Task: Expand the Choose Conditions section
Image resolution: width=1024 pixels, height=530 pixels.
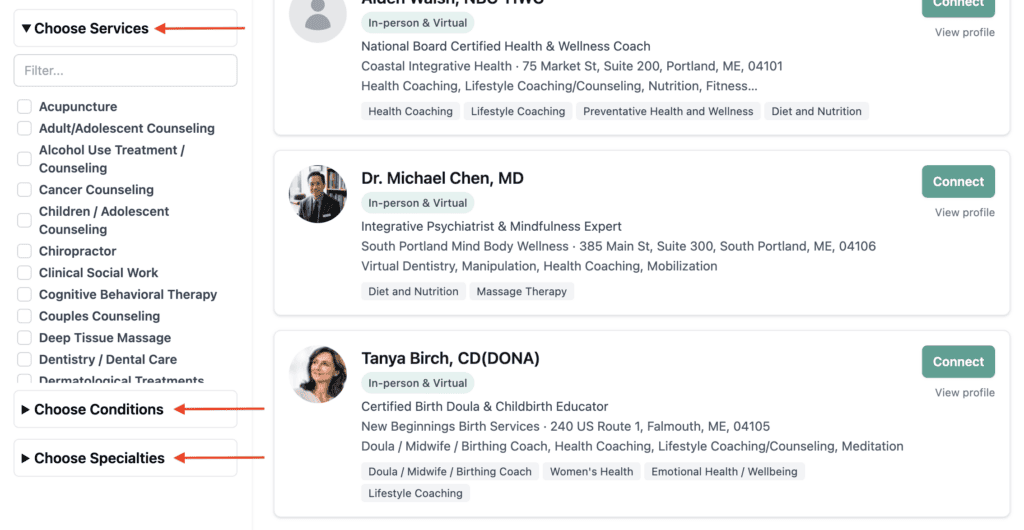Action: pyautogui.click(x=92, y=409)
